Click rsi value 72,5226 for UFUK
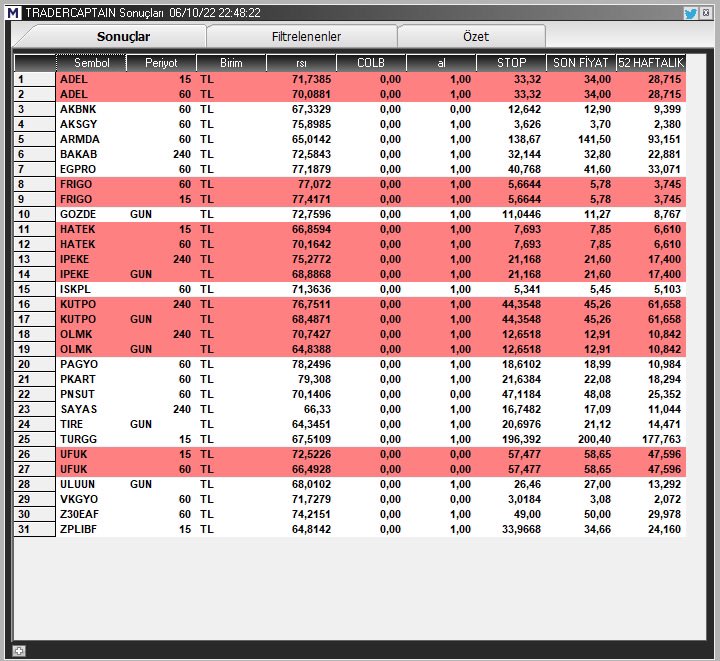The height and width of the screenshot is (661, 720). pos(311,454)
